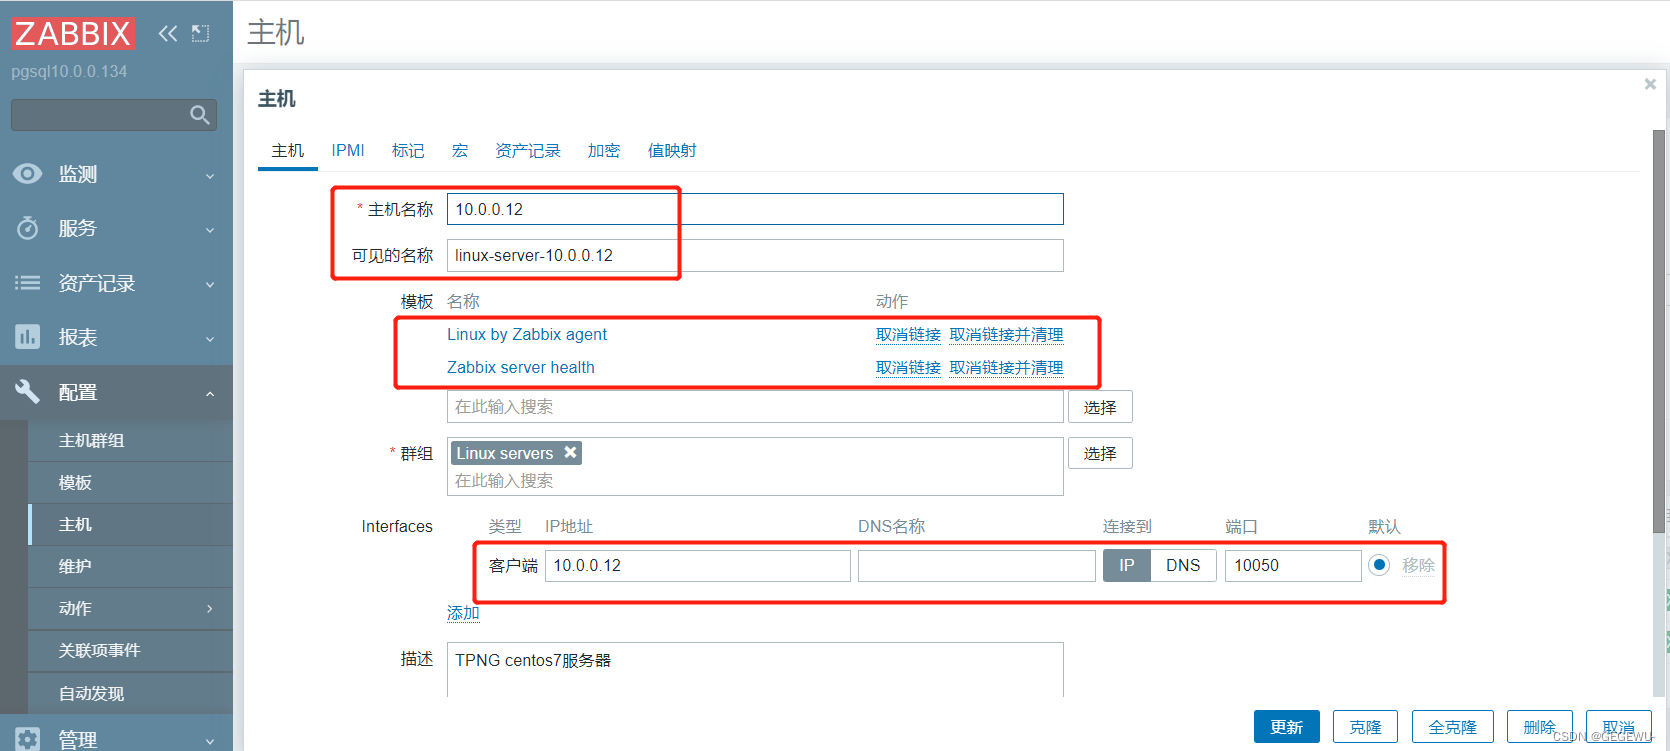The width and height of the screenshot is (1670, 751).
Task: Open the IPMI tab
Action: (x=348, y=150)
